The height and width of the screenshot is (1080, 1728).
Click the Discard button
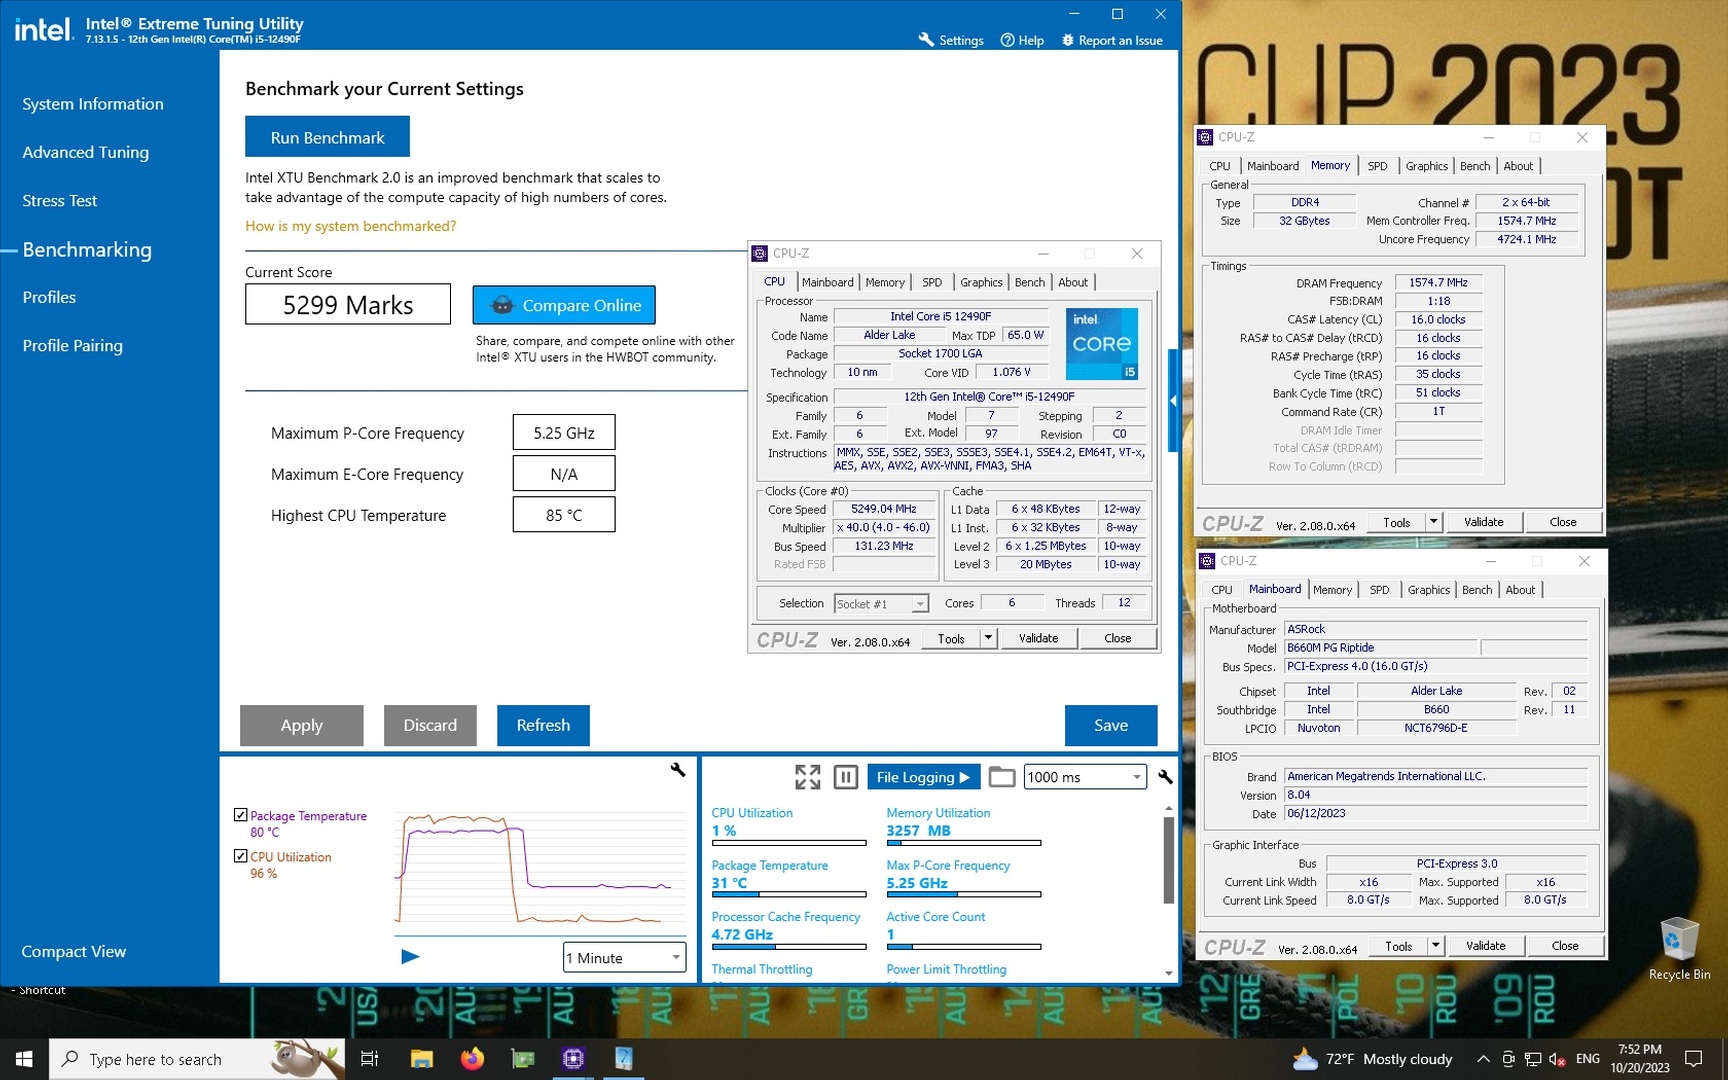click(x=430, y=725)
